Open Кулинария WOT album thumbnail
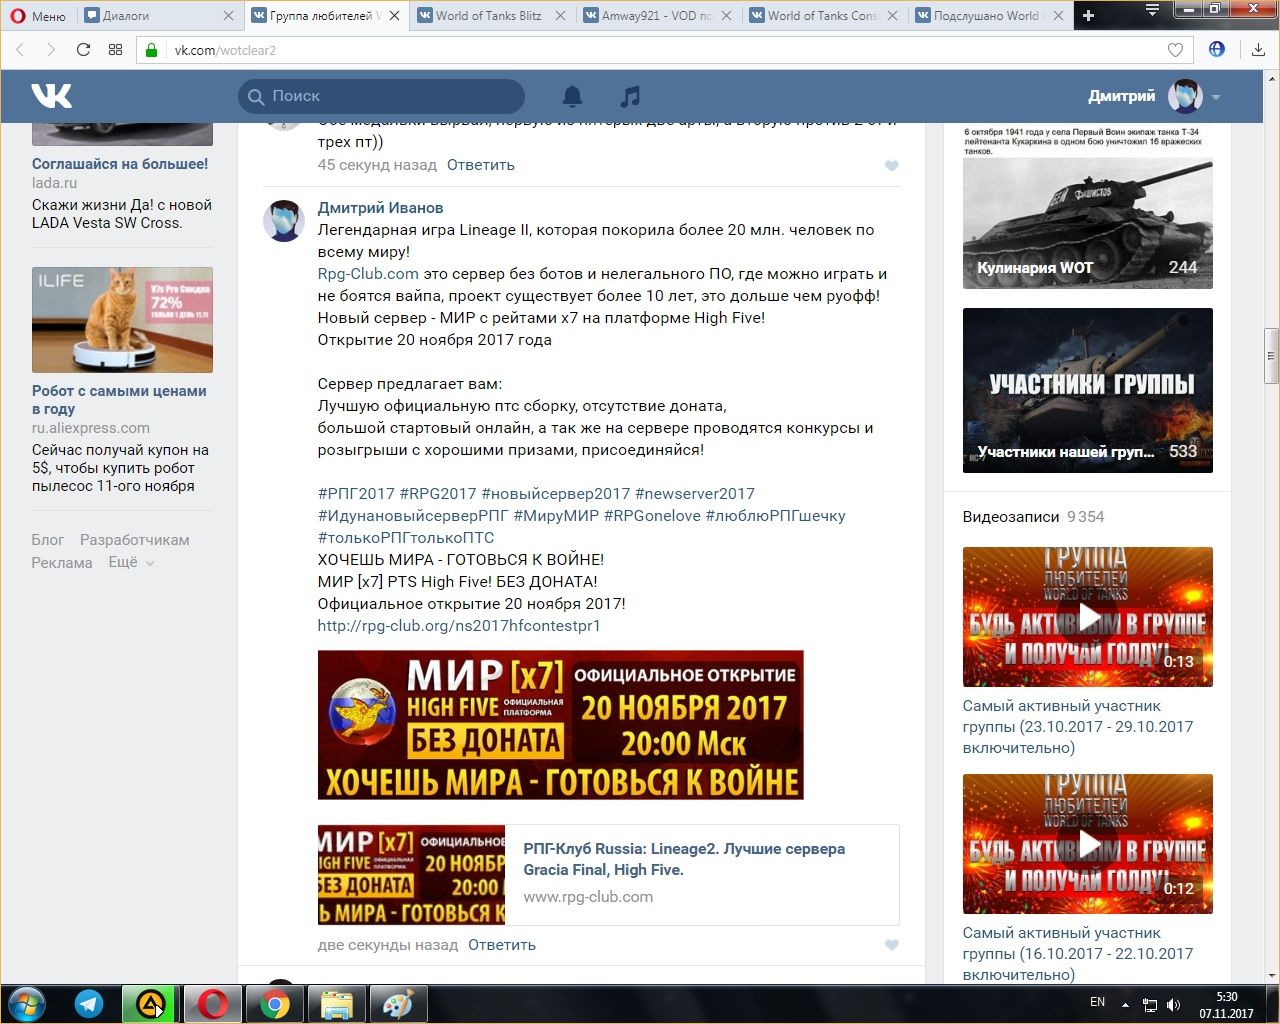The width and height of the screenshot is (1280, 1024). click(x=1088, y=207)
